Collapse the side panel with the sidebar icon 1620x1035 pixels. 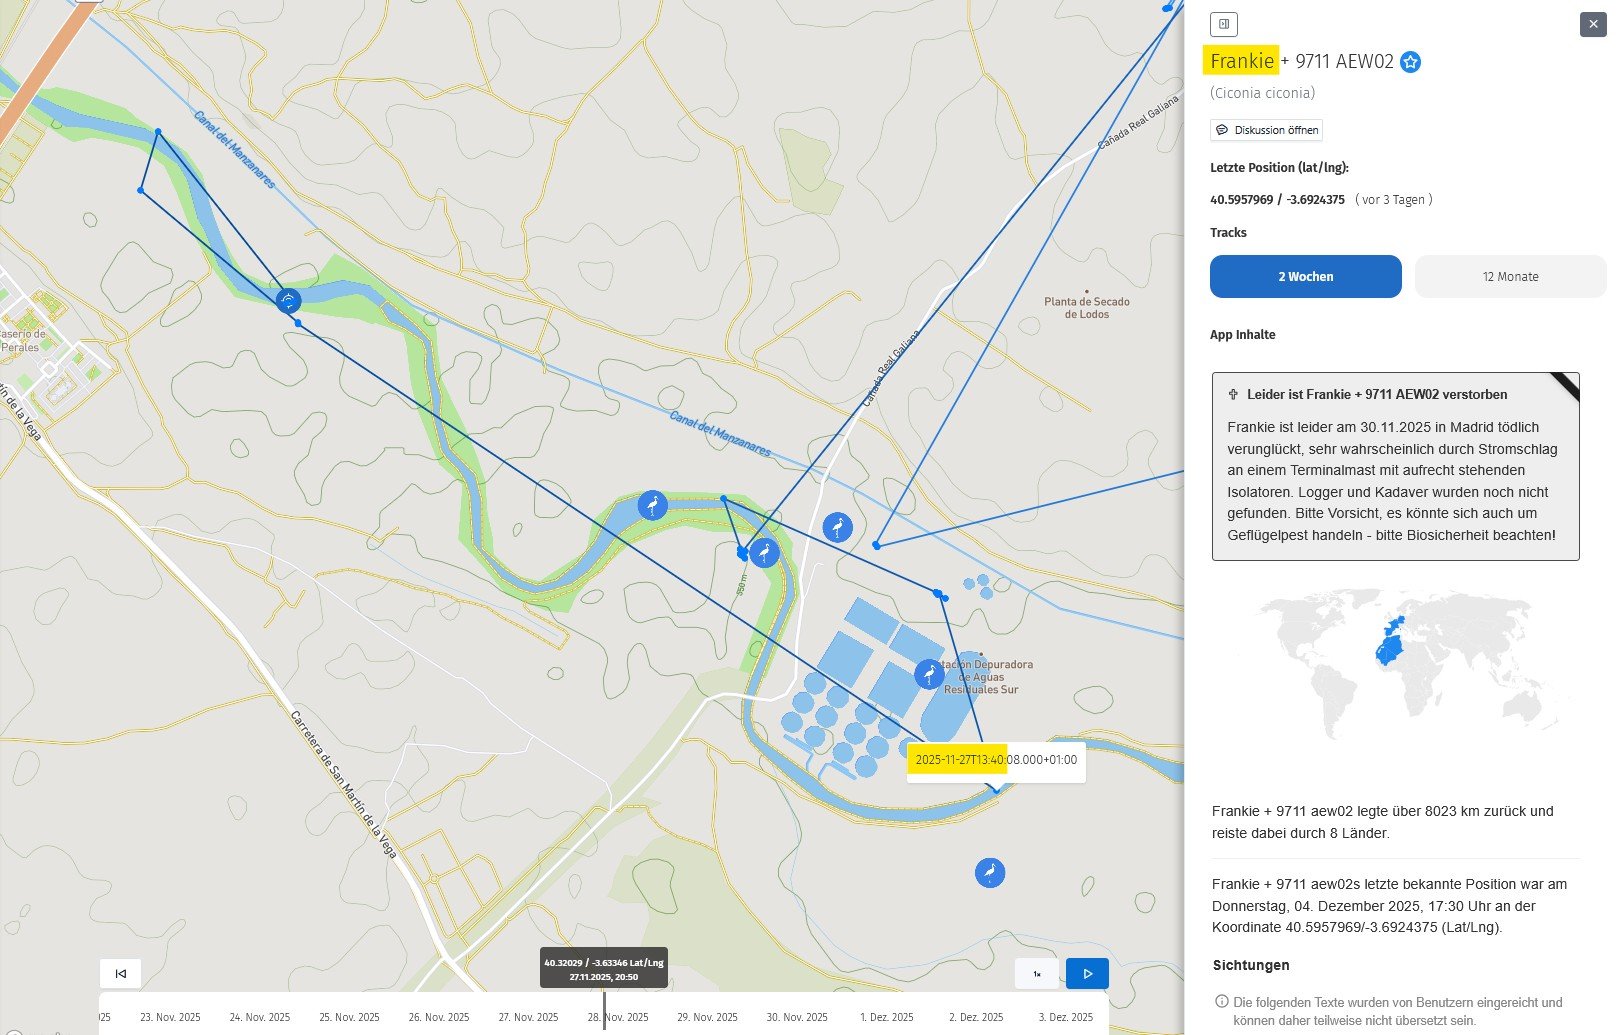pos(1223,24)
